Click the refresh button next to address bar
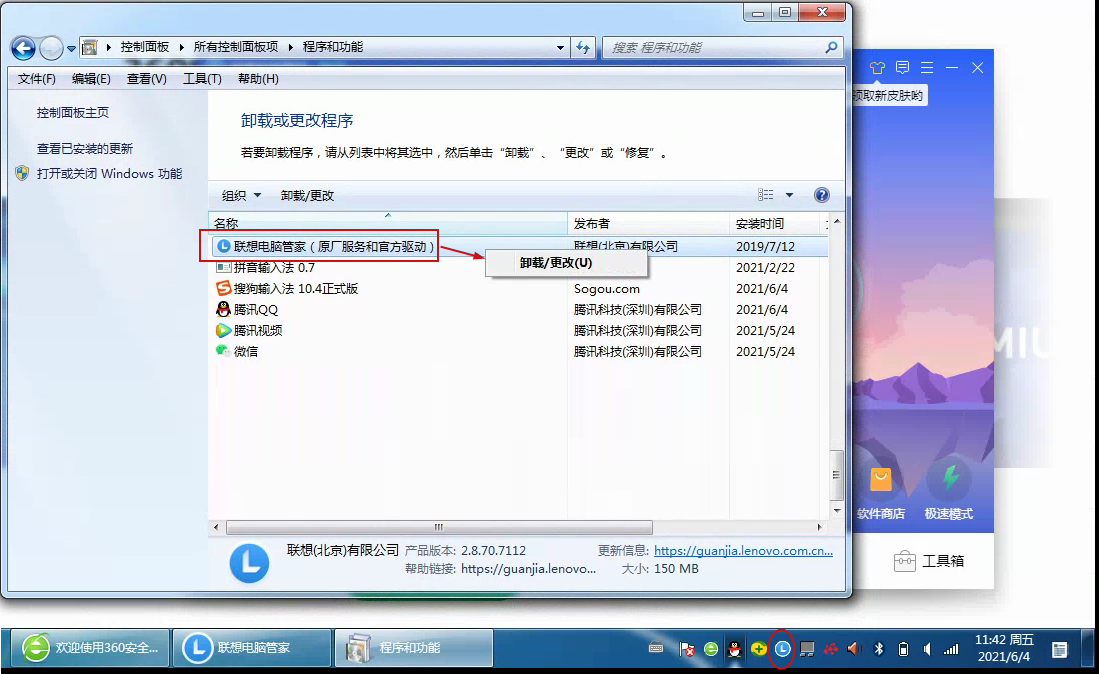1099x674 pixels. (x=583, y=48)
